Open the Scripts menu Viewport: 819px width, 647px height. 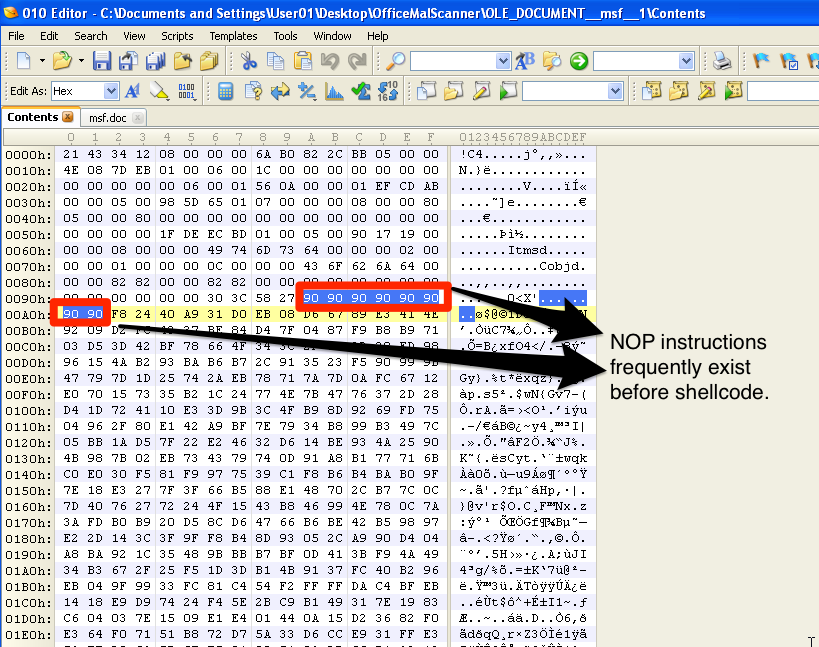click(177, 36)
